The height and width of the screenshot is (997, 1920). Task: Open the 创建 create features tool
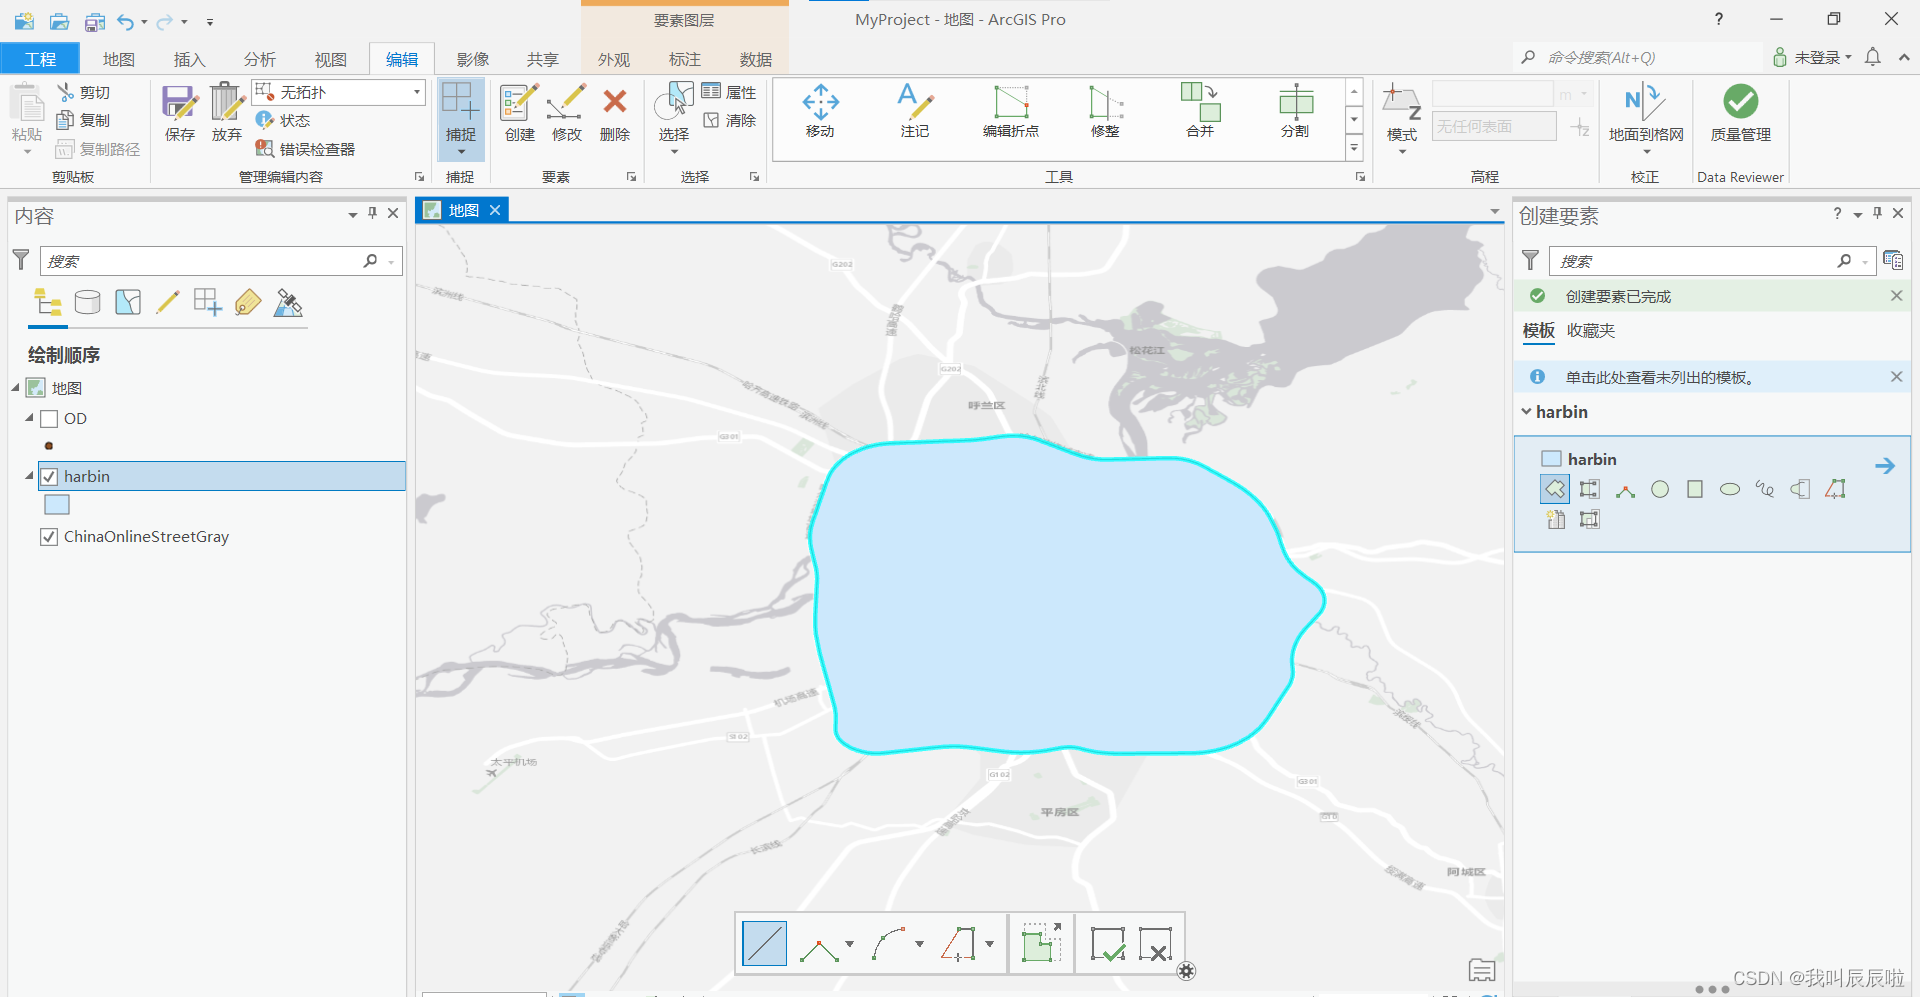pyautogui.click(x=519, y=112)
